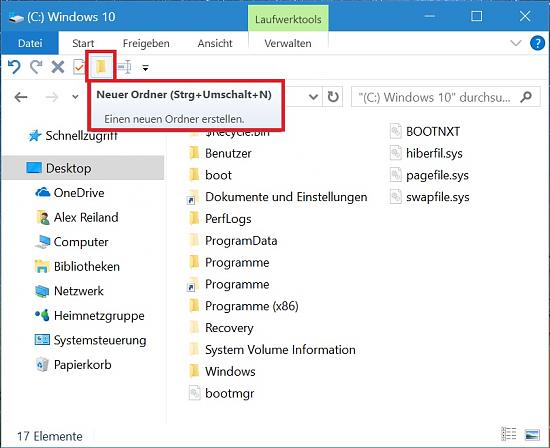
Task: Select Papierkorb in the navigation pane
Action: pyautogui.click(x=82, y=365)
